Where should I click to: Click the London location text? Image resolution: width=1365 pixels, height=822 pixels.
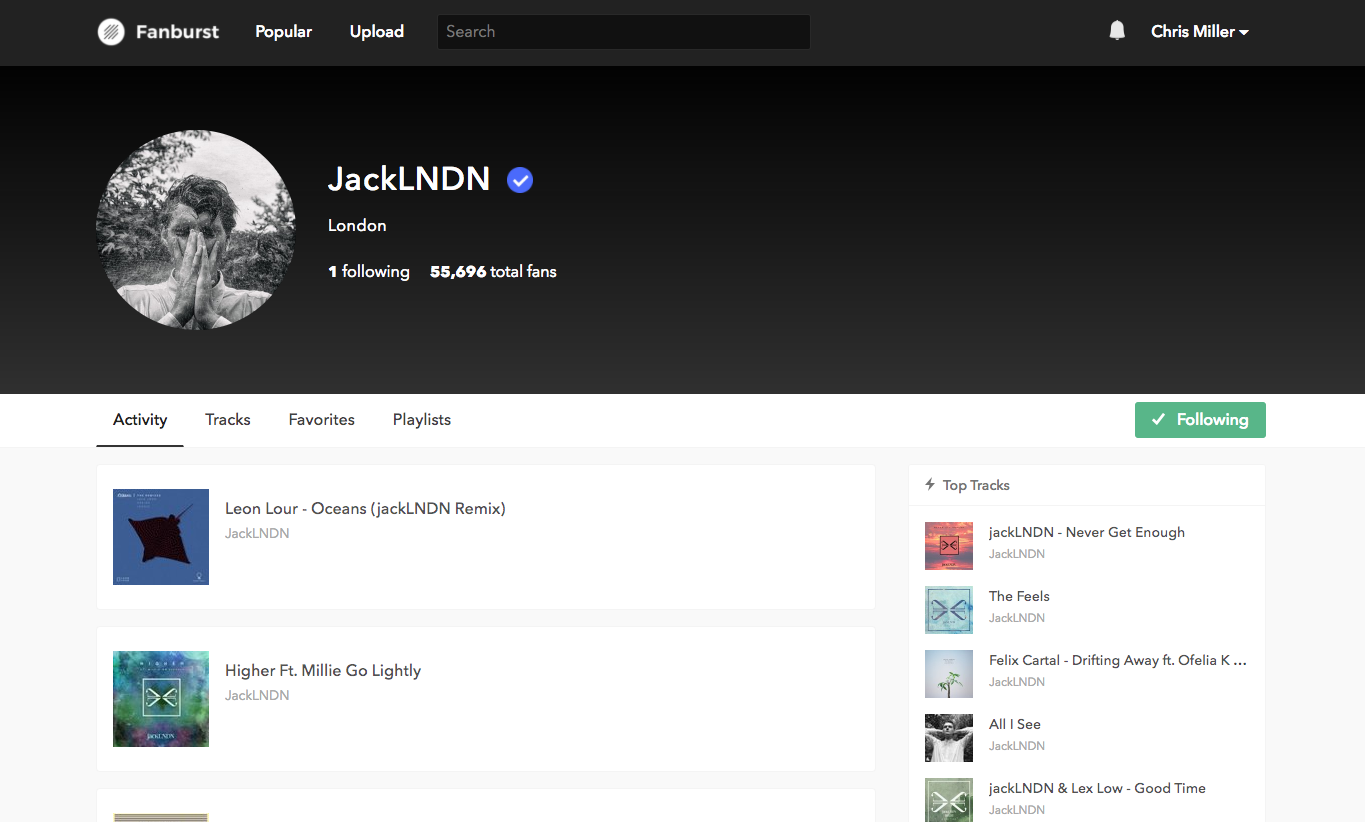[x=357, y=226]
